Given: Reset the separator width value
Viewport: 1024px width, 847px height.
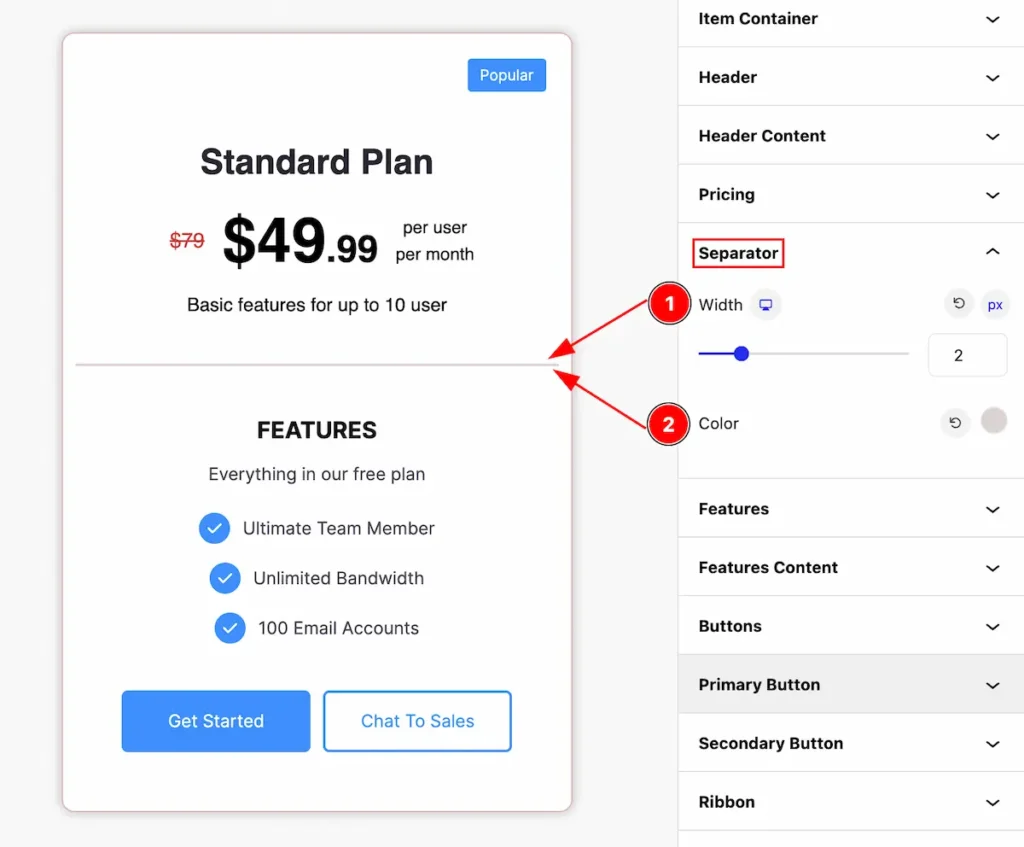Looking at the screenshot, I should [959, 304].
